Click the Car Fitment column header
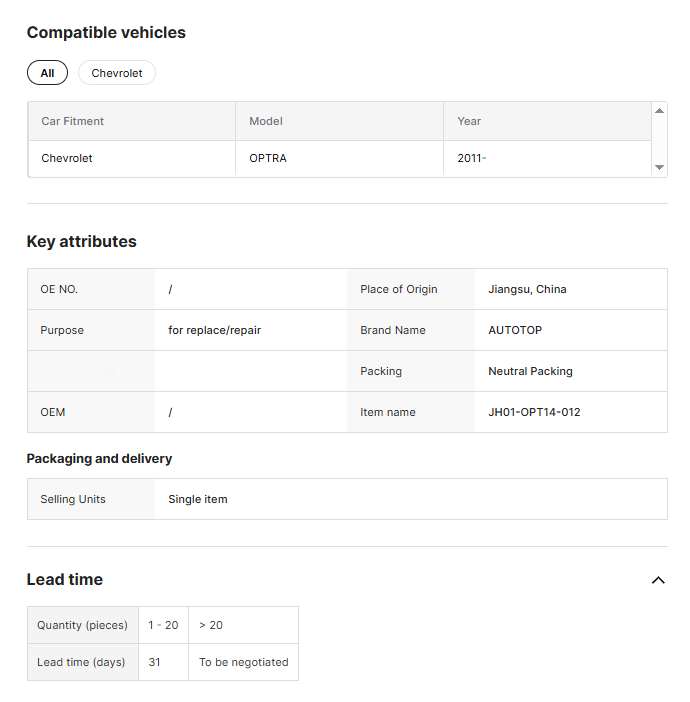690x702 pixels. coord(73,121)
